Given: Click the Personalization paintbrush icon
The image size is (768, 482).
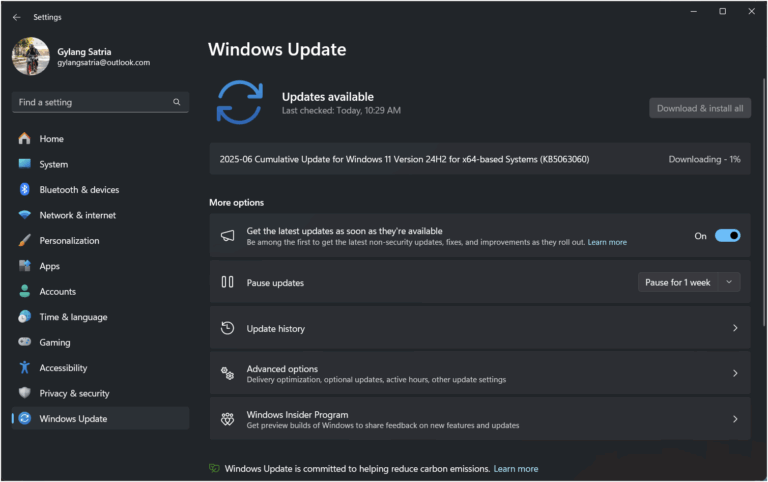Looking at the screenshot, I should (x=24, y=240).
